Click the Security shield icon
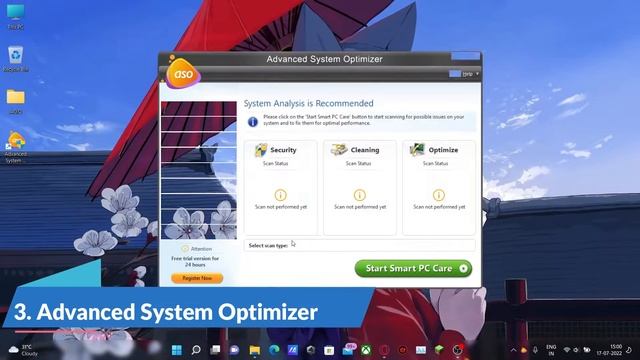Screen dimensions: 640x360 tap(260, 150)
